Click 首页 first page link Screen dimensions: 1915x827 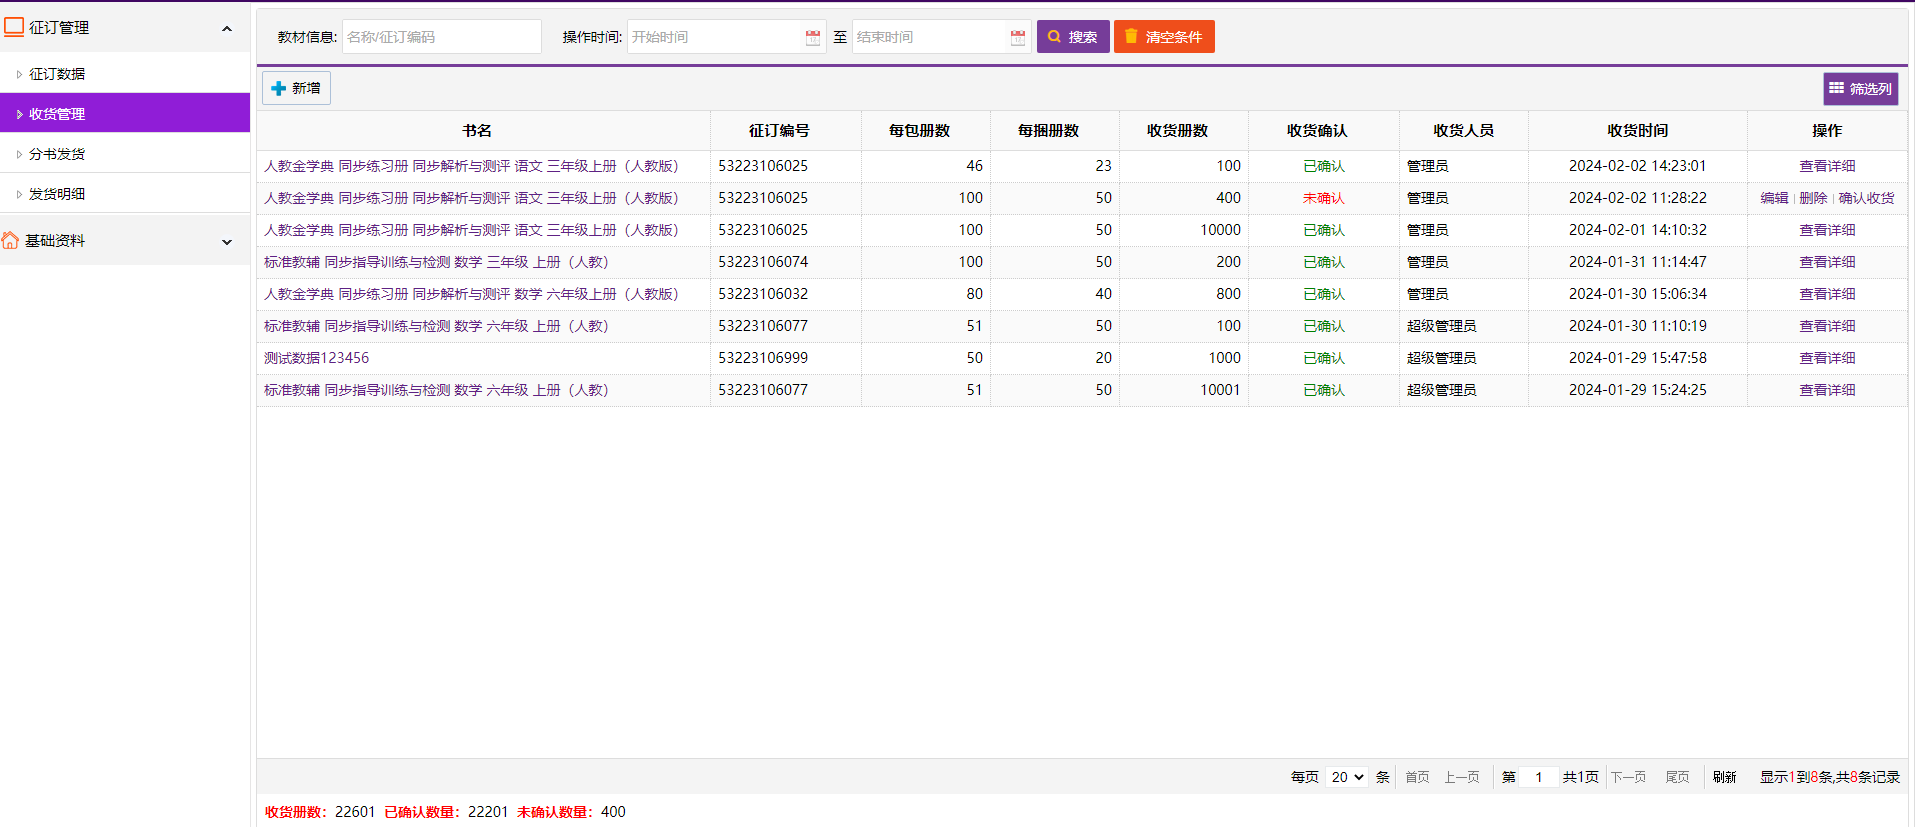1417,777
